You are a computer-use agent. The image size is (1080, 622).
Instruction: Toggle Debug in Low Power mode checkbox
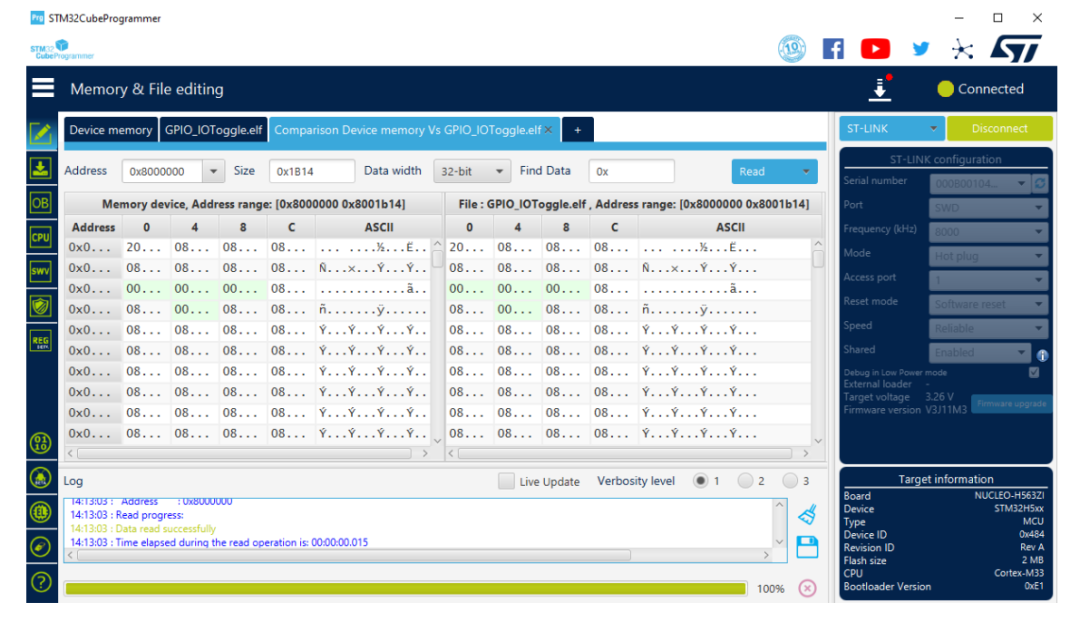tap(1034, 373)
